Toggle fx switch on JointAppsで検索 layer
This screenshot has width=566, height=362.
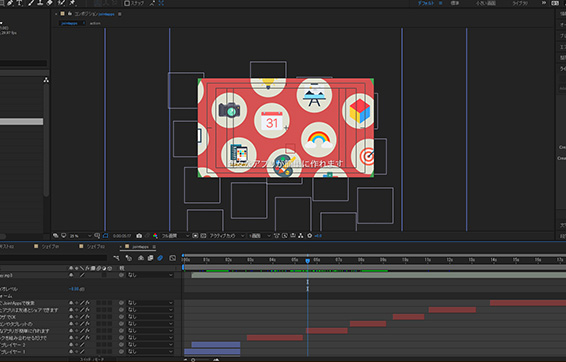(88, 303)
